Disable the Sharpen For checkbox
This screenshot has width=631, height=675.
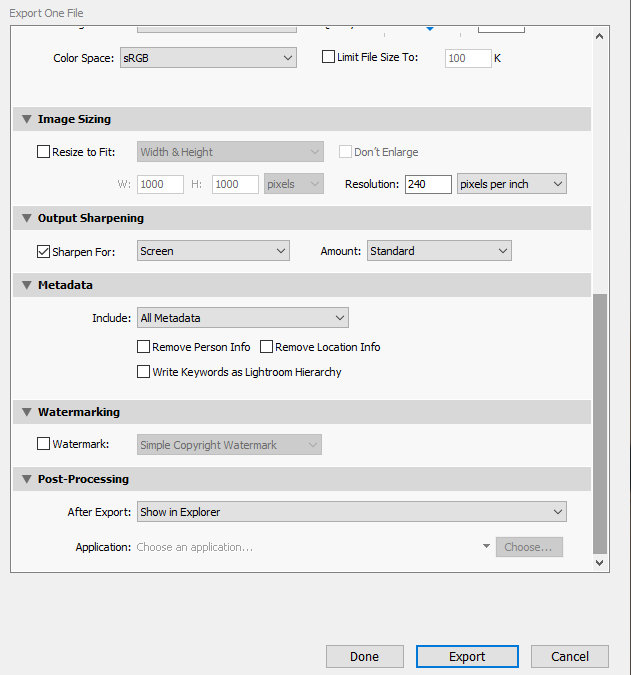point(43,251)
